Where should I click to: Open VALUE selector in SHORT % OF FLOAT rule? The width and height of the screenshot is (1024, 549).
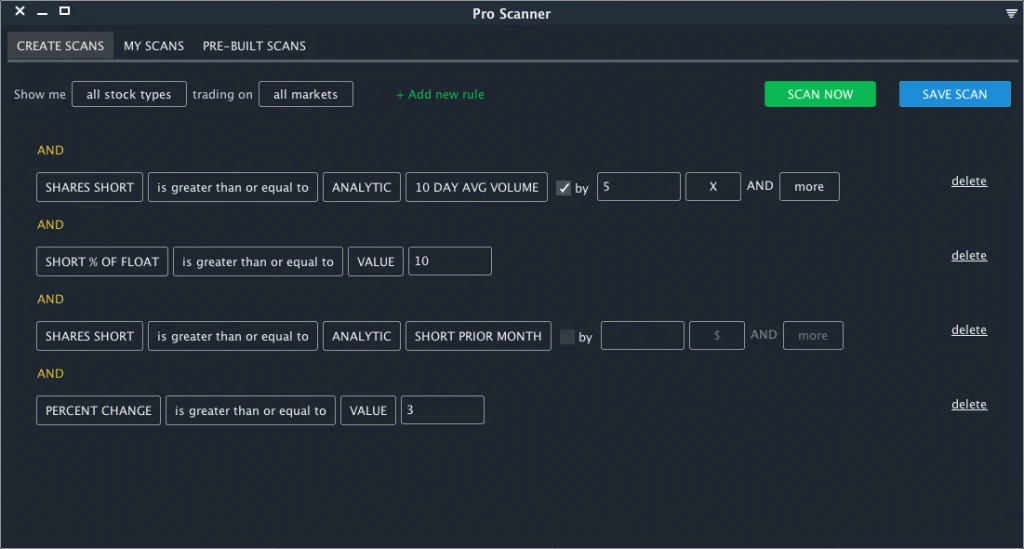(x=376, y=262)
